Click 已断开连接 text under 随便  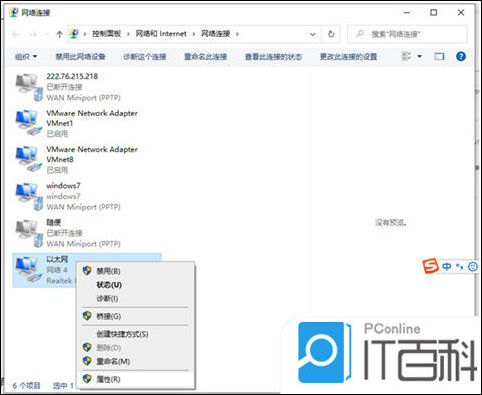pos(64,233)
